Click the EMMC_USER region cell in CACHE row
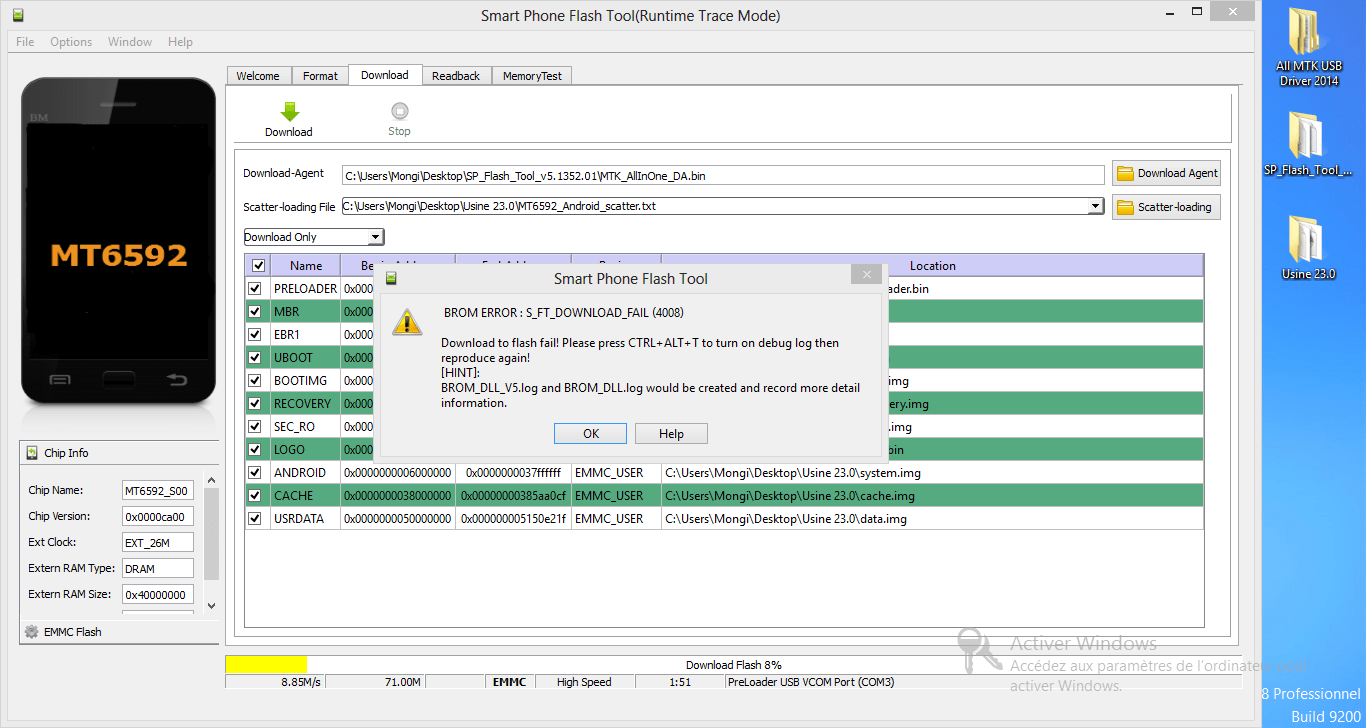Image resolution: width=1366 pixels, height=728 pixels. [x=616, y=496]
